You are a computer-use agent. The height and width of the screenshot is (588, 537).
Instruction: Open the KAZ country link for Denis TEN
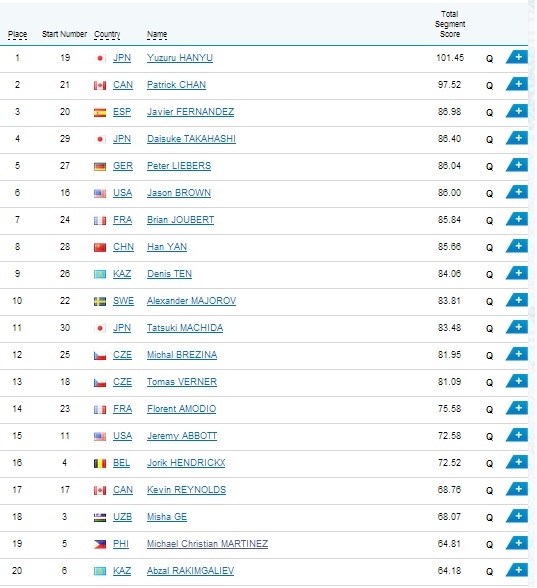click(122, 274)
